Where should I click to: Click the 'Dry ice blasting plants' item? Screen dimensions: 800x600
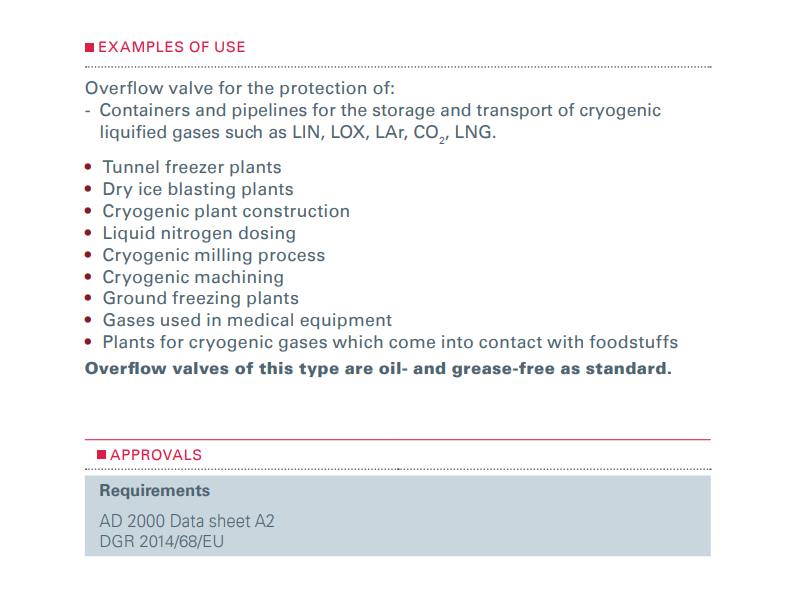point(198,189)
